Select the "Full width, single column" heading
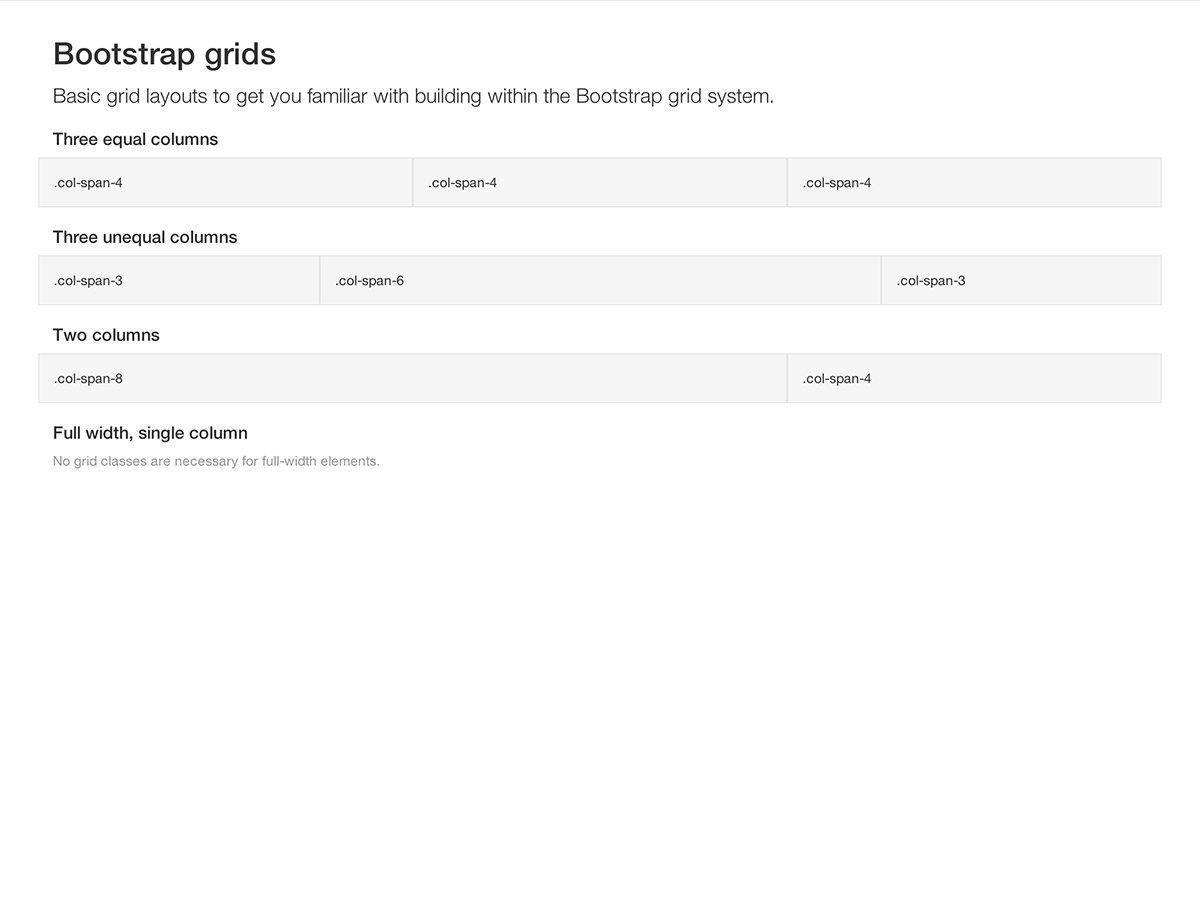The width and height of the screenshot is (1200, 900). (x=150, y=433)
